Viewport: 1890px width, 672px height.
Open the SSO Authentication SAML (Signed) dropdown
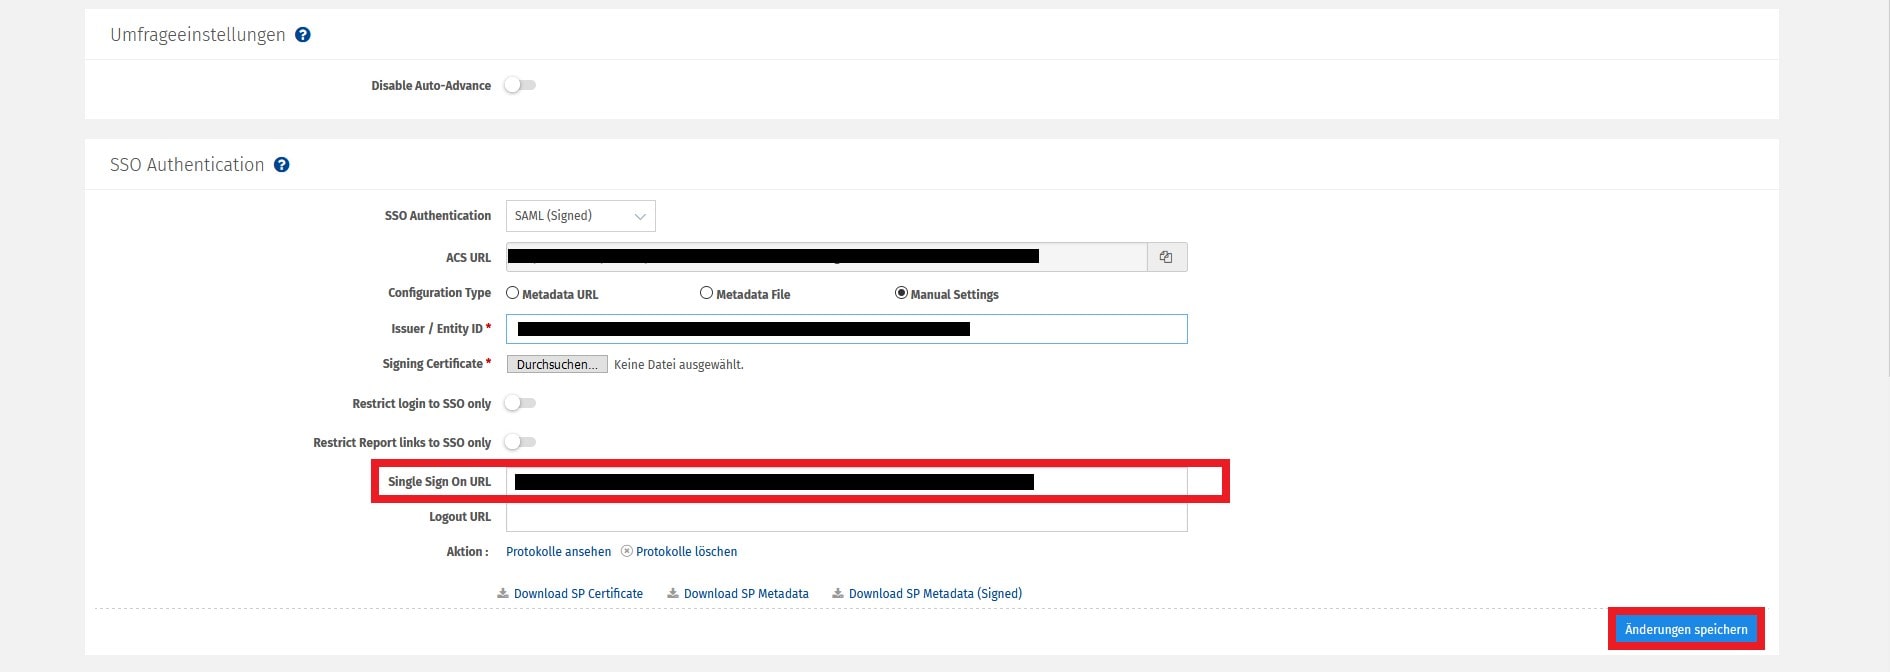pyautogui.click(x=581, y=216)
